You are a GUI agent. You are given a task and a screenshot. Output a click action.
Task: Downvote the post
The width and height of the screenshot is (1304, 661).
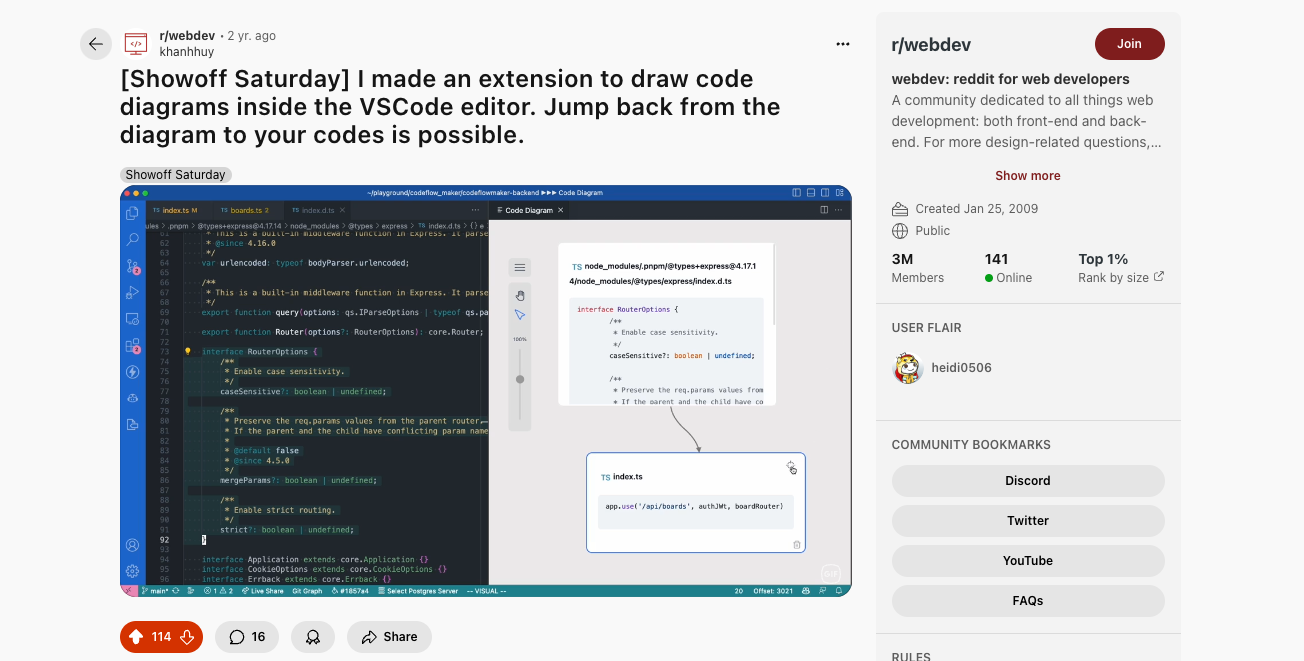(187, 637)
